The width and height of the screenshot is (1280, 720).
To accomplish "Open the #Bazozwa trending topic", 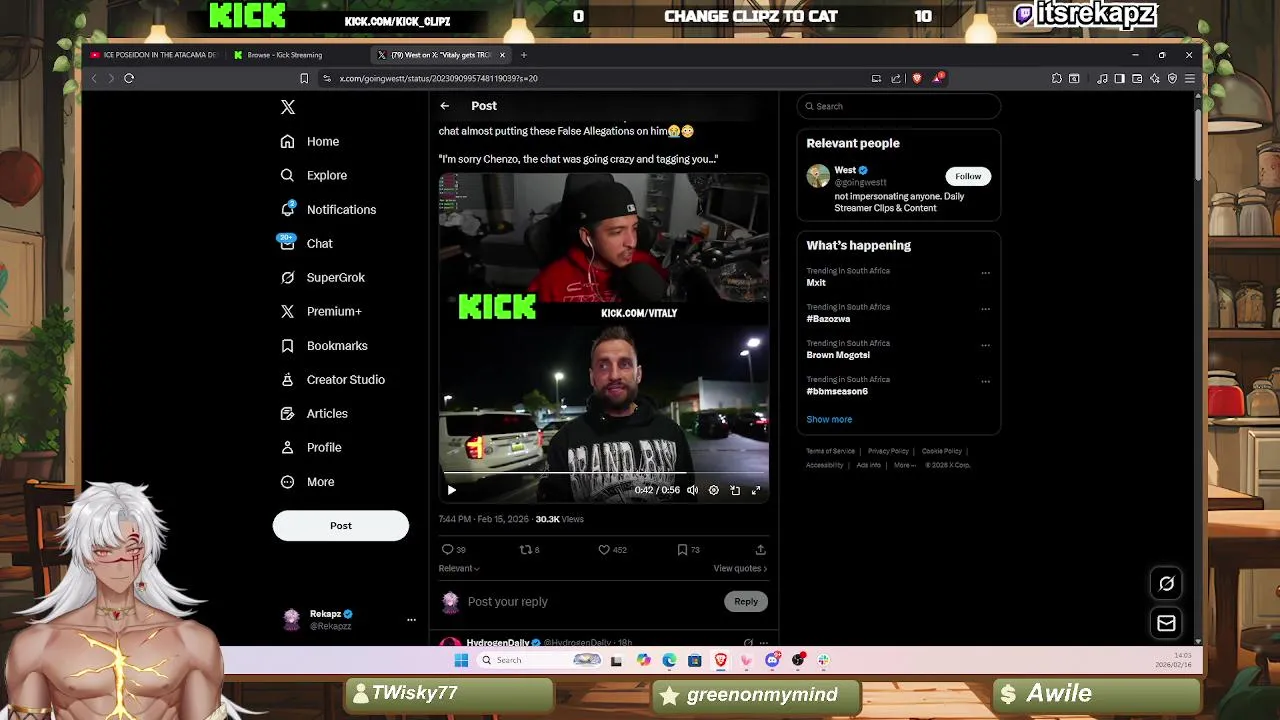I will pos(828,319).
